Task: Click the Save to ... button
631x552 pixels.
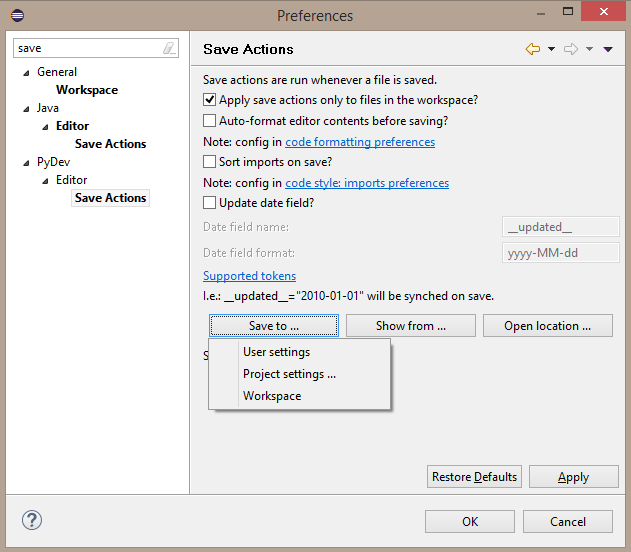Action: point(274,325)
